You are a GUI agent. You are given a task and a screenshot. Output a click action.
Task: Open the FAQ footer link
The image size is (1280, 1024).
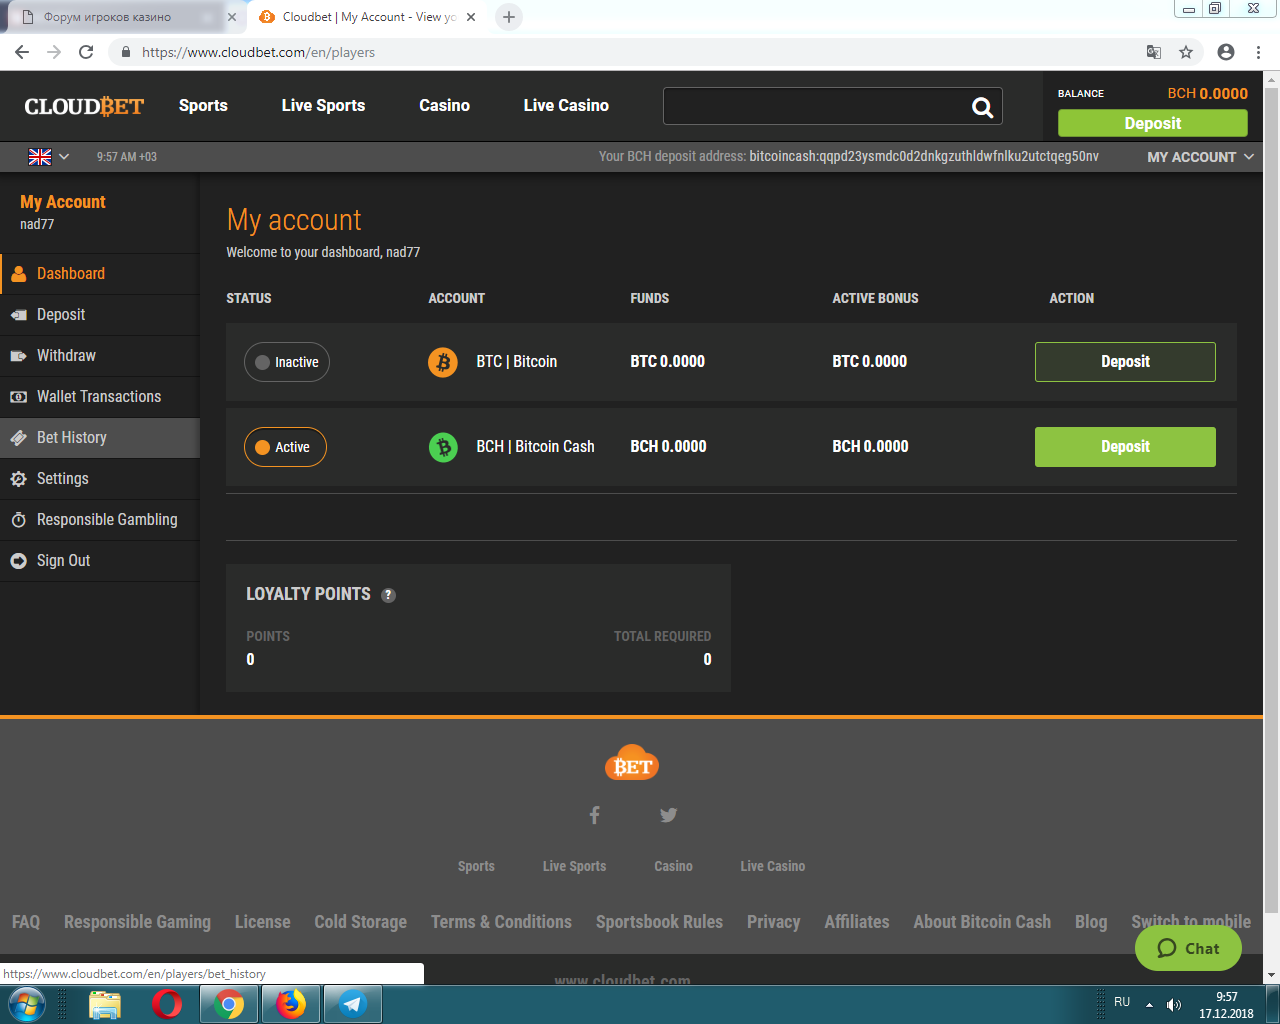(x=26, y=922)
